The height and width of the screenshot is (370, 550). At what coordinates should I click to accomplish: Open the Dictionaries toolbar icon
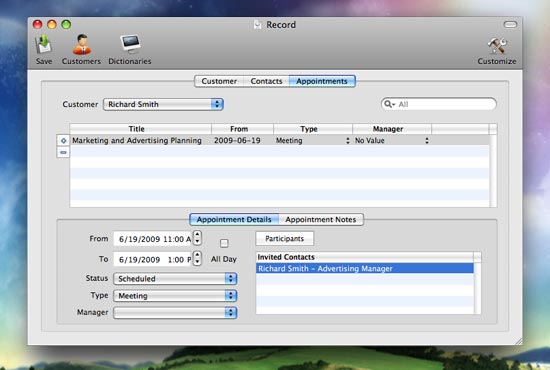click(130, 44)
